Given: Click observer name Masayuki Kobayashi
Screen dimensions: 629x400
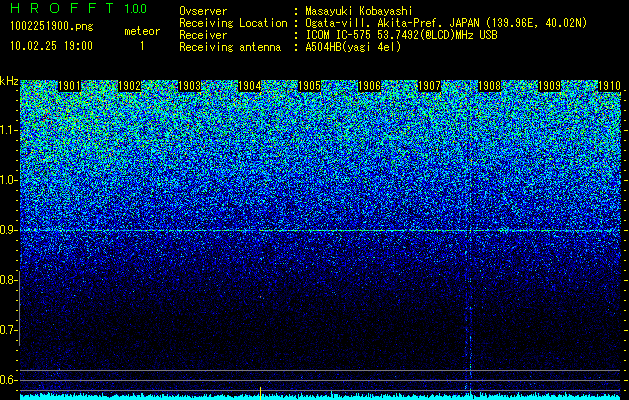Looking at the screenshot, I should [x=359, y=11].
